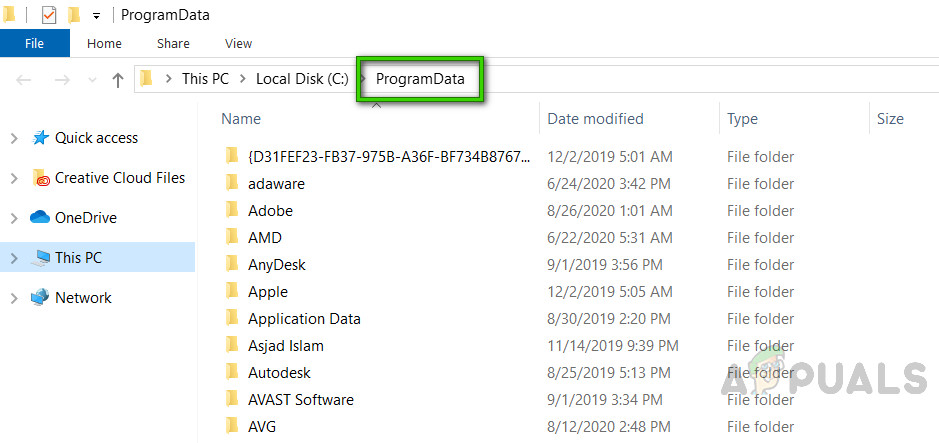The width and height of the screenshot is (939, 443).
Task: Click the Forward navigation arrow
Action: pyautogui.click(x=62, y=80)
